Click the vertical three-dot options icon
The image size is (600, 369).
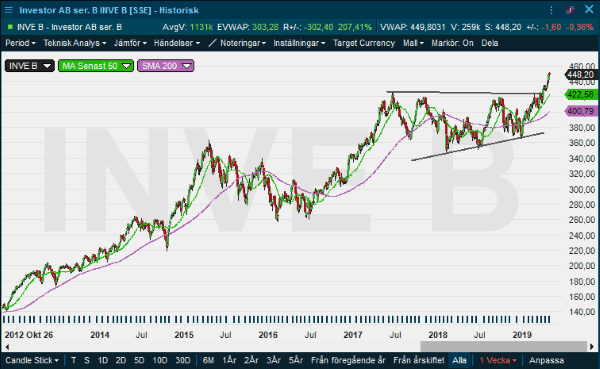click(551, 10)
